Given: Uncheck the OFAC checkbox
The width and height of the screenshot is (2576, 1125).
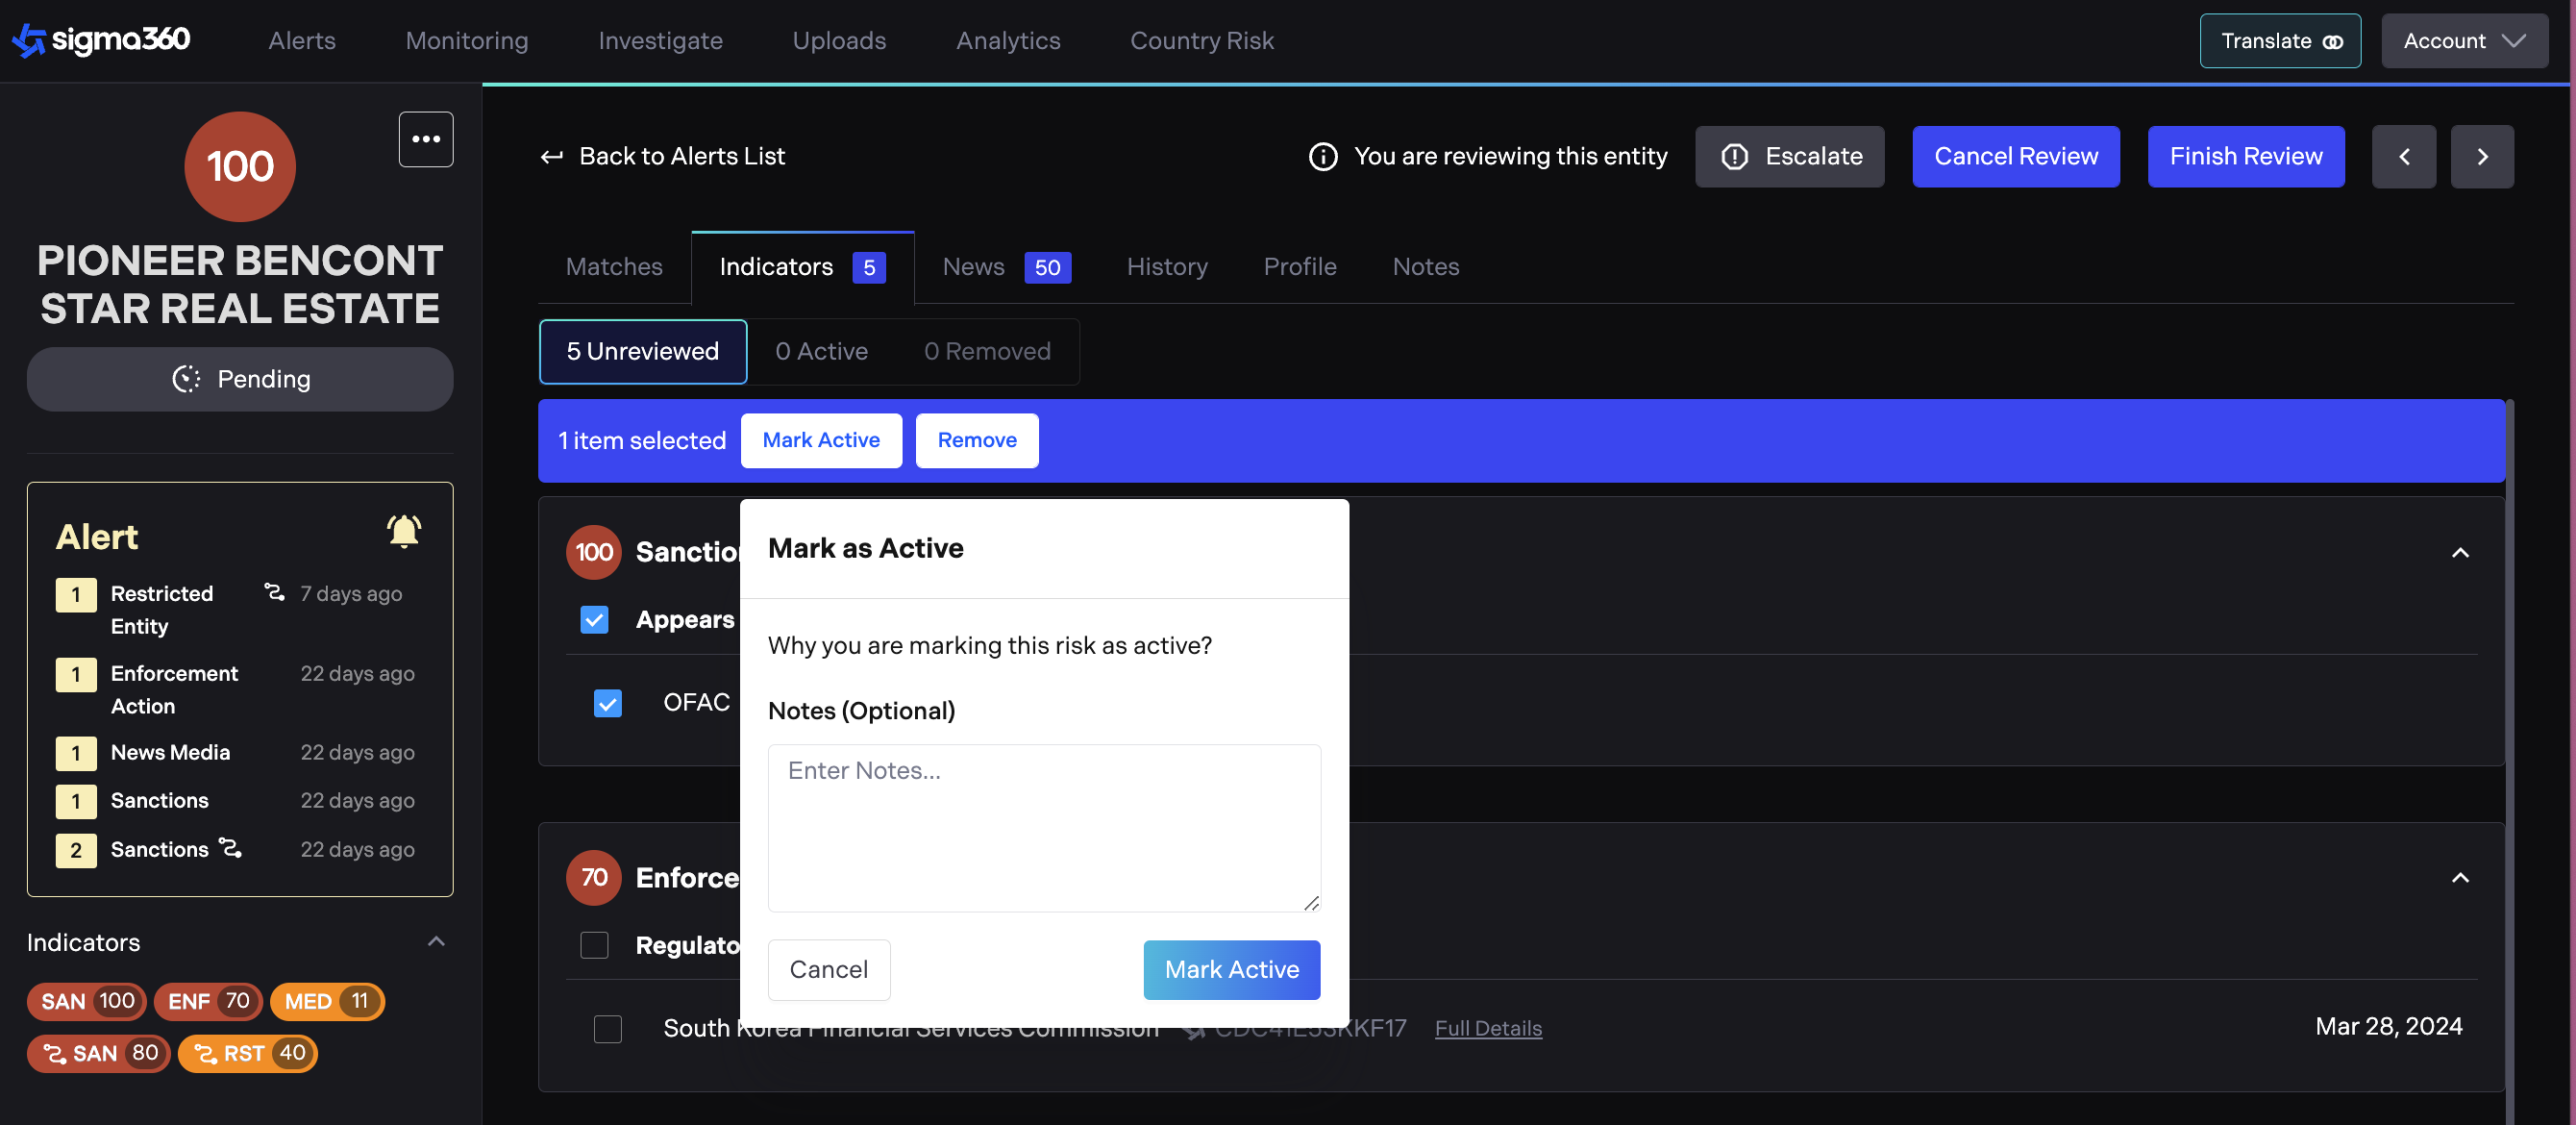Looking at the screenshot, I should [x=607, y=703].
